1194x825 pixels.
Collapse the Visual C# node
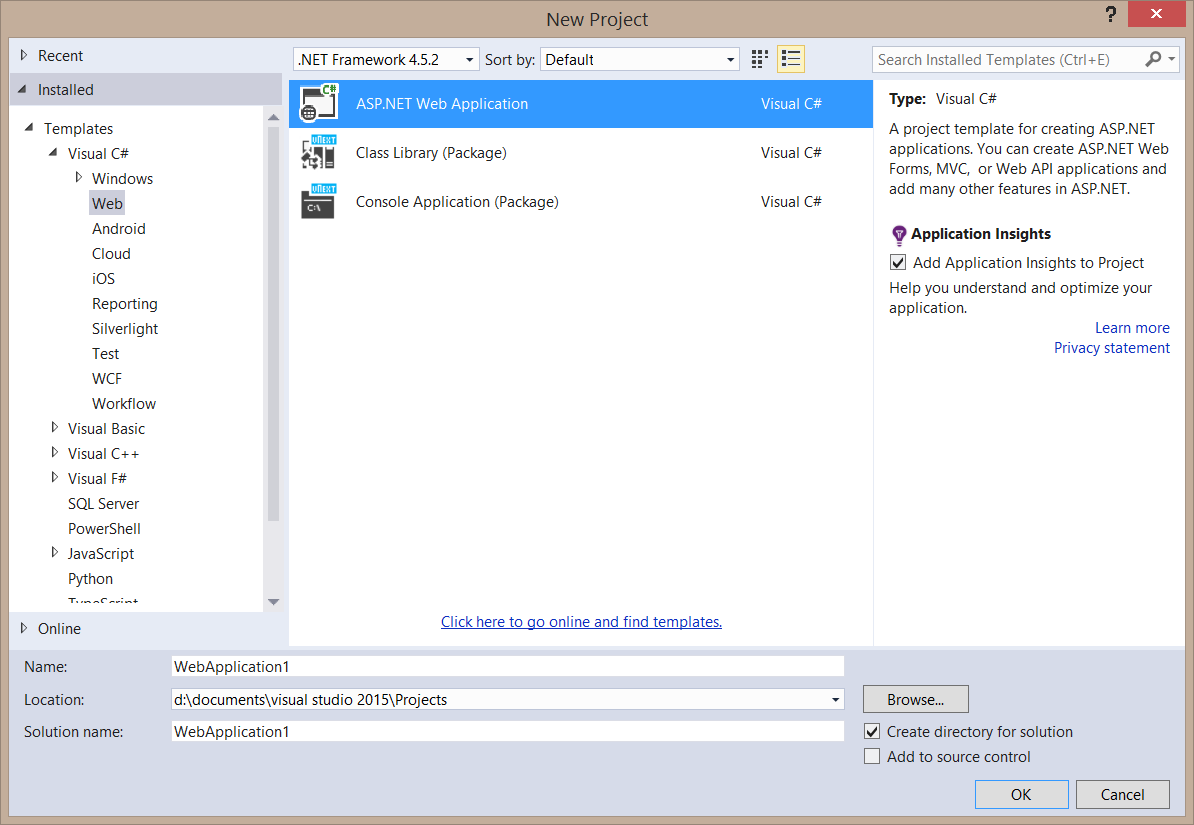pyautogui.click(x=53, y=152)
